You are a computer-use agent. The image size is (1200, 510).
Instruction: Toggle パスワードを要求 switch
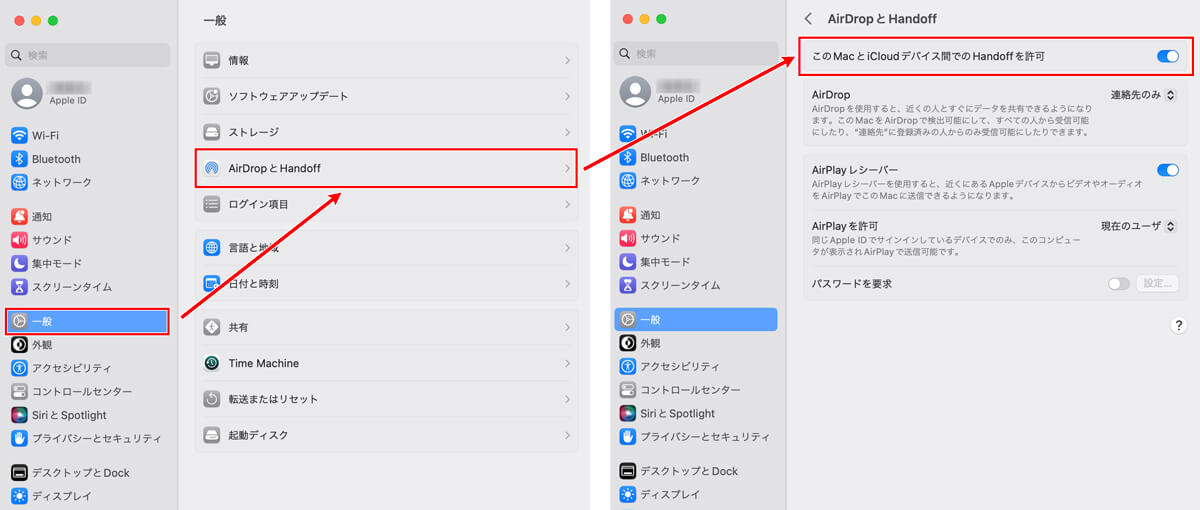point(1119,284)
